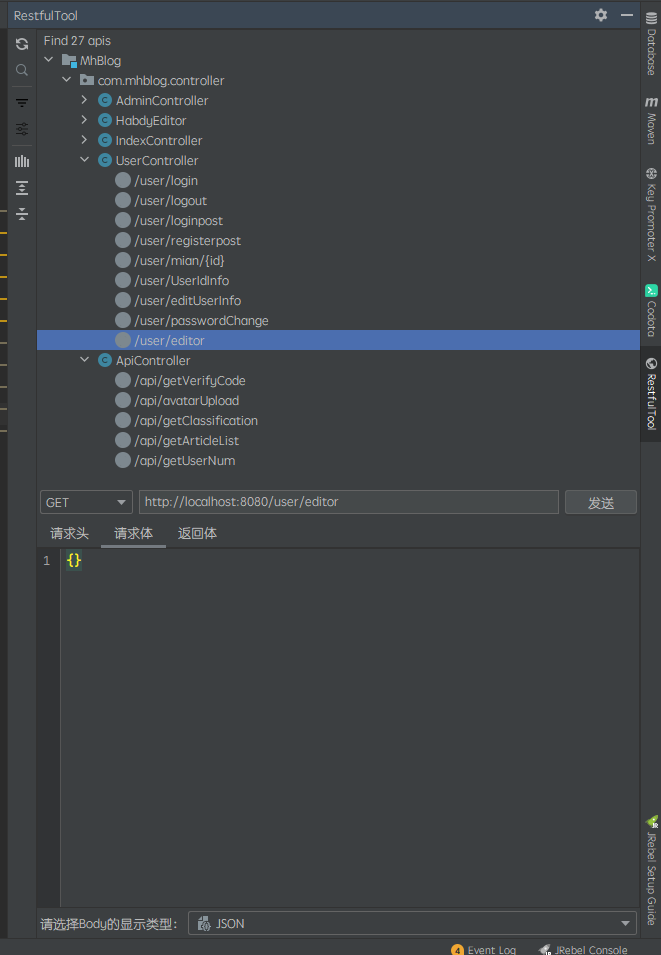Open the Event Log in status bar
Image resolution: width=661 pixels, height=955 pixels.
coord(484,950)
